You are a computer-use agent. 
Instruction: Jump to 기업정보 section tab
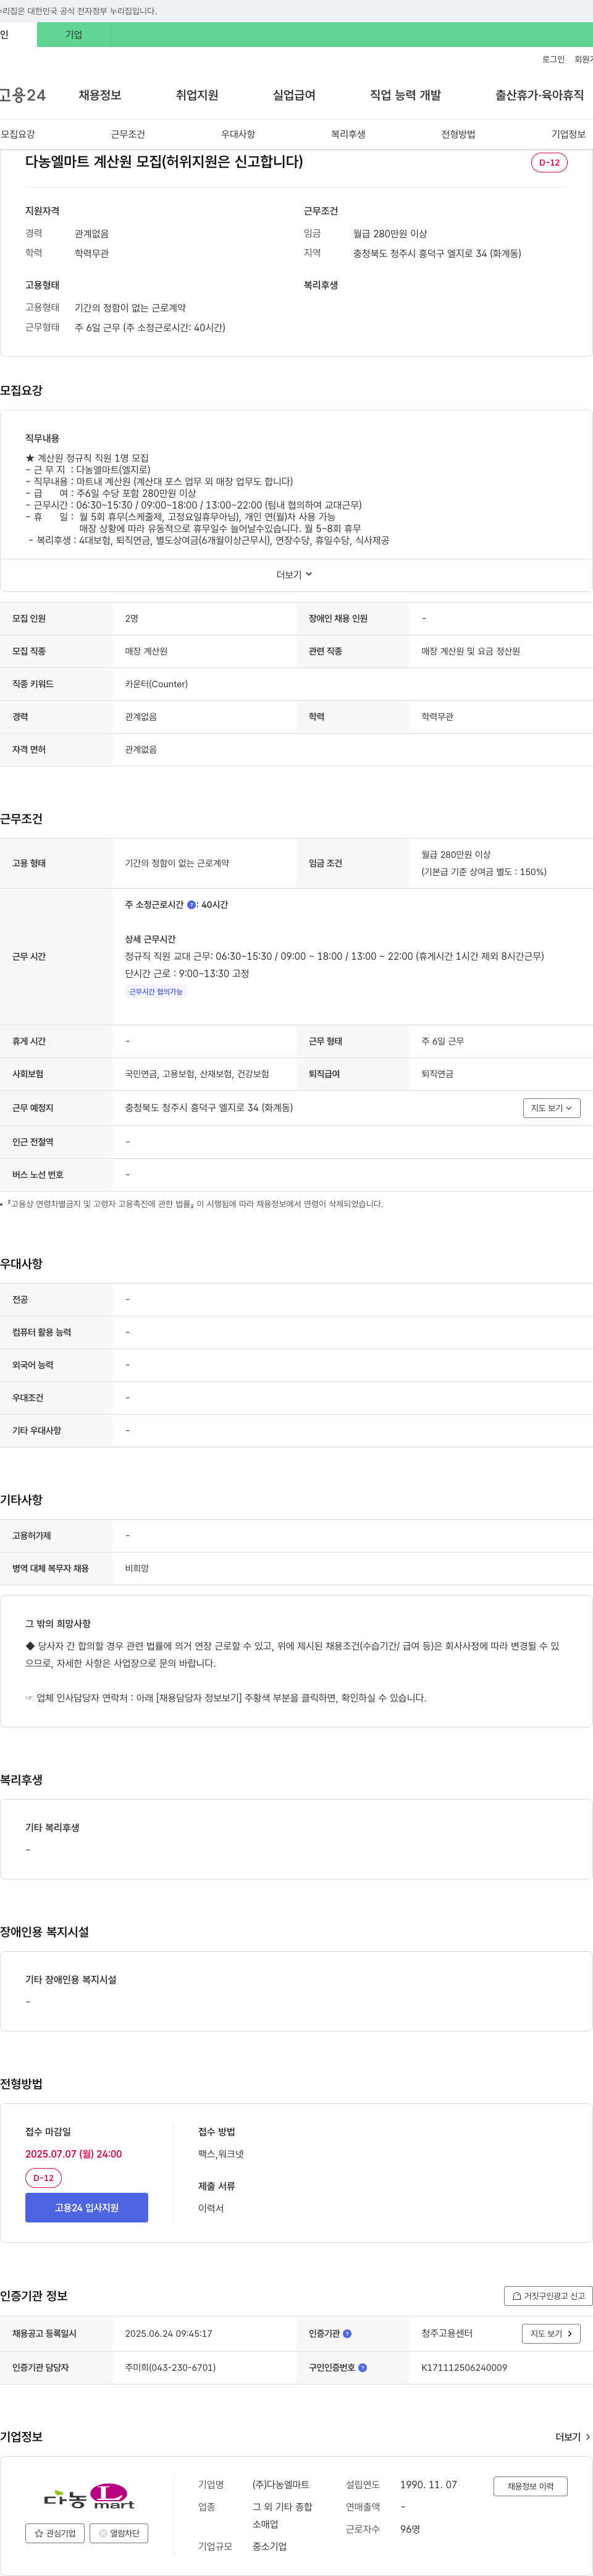(x=568, y=134)
